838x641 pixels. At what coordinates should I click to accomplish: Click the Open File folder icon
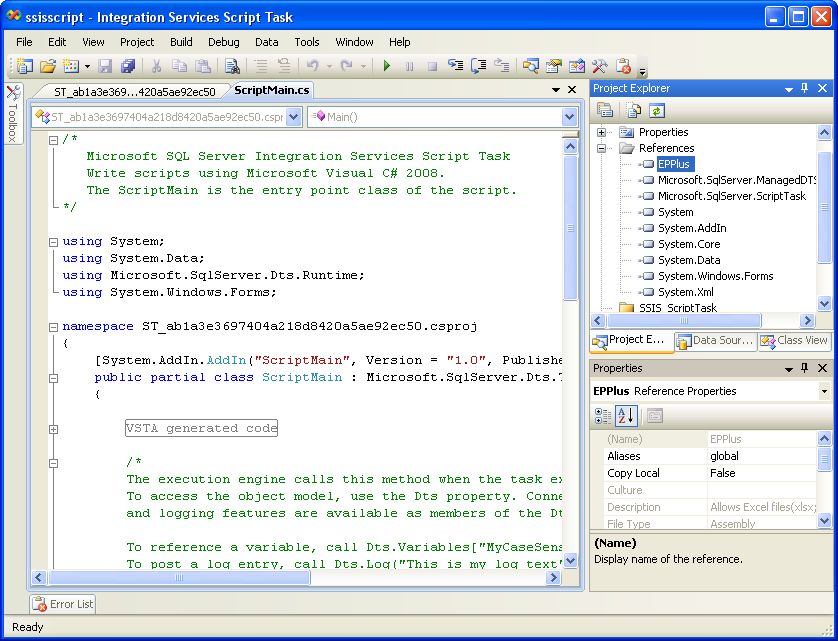point(47,67)
